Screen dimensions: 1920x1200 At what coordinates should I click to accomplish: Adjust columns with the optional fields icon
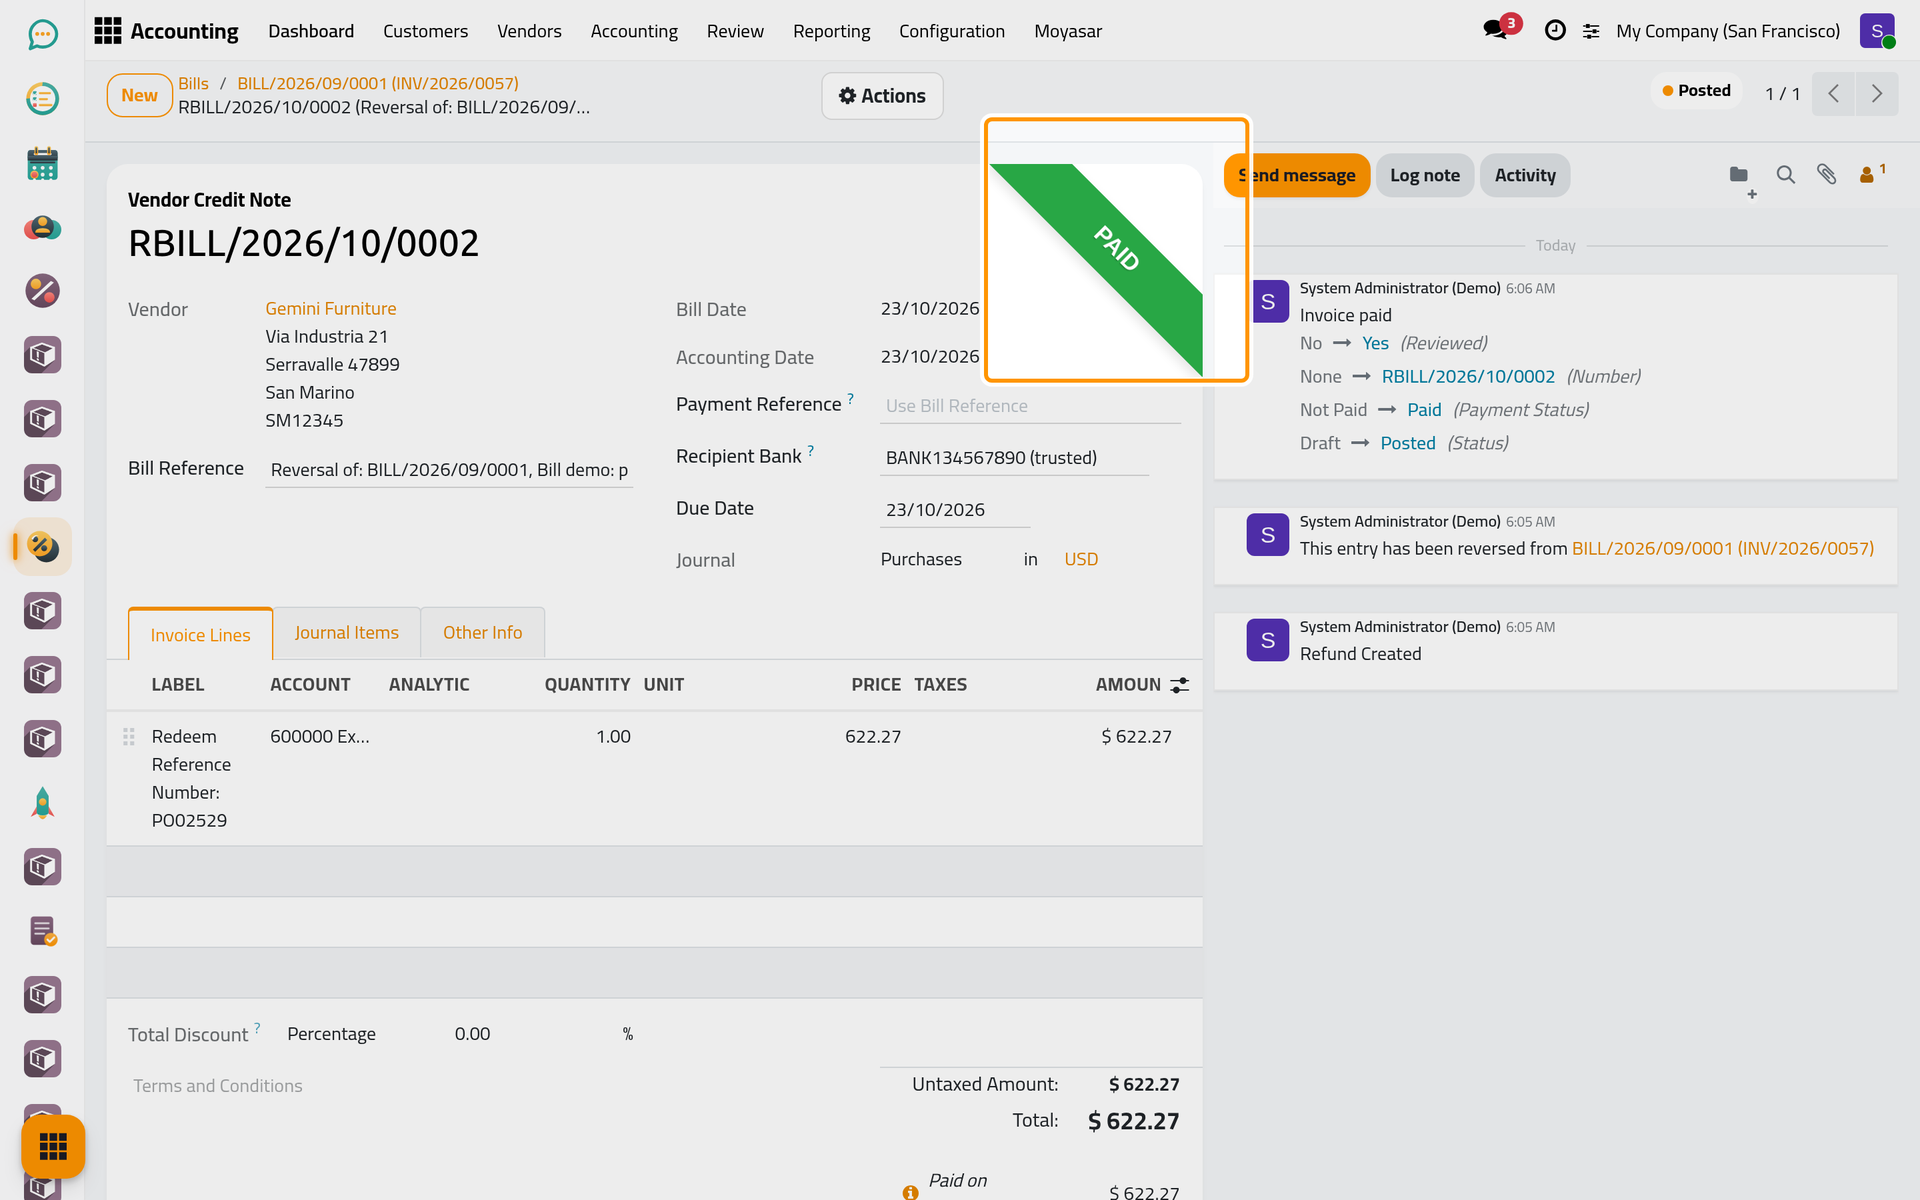click(1180, 685)
